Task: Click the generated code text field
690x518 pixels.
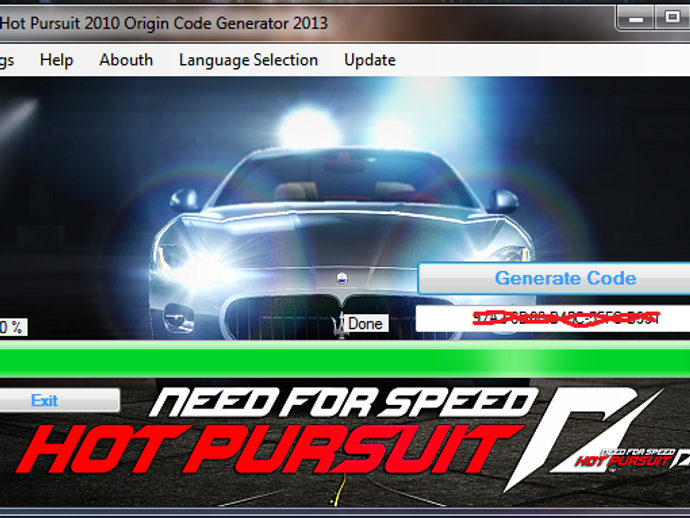Action: [x=553, y=319]
